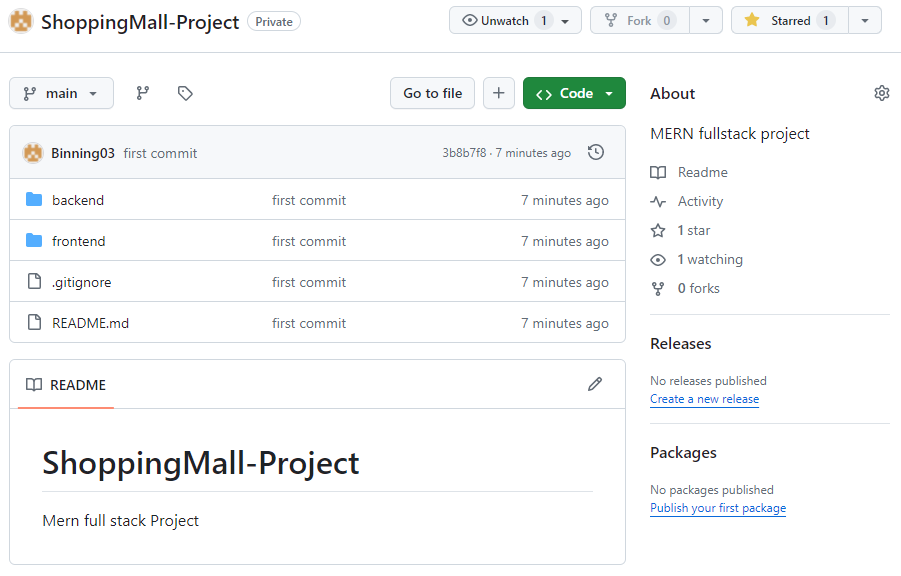
Task: Click Binning03 avatar in commit row
Action: click(x=33, y=153)
